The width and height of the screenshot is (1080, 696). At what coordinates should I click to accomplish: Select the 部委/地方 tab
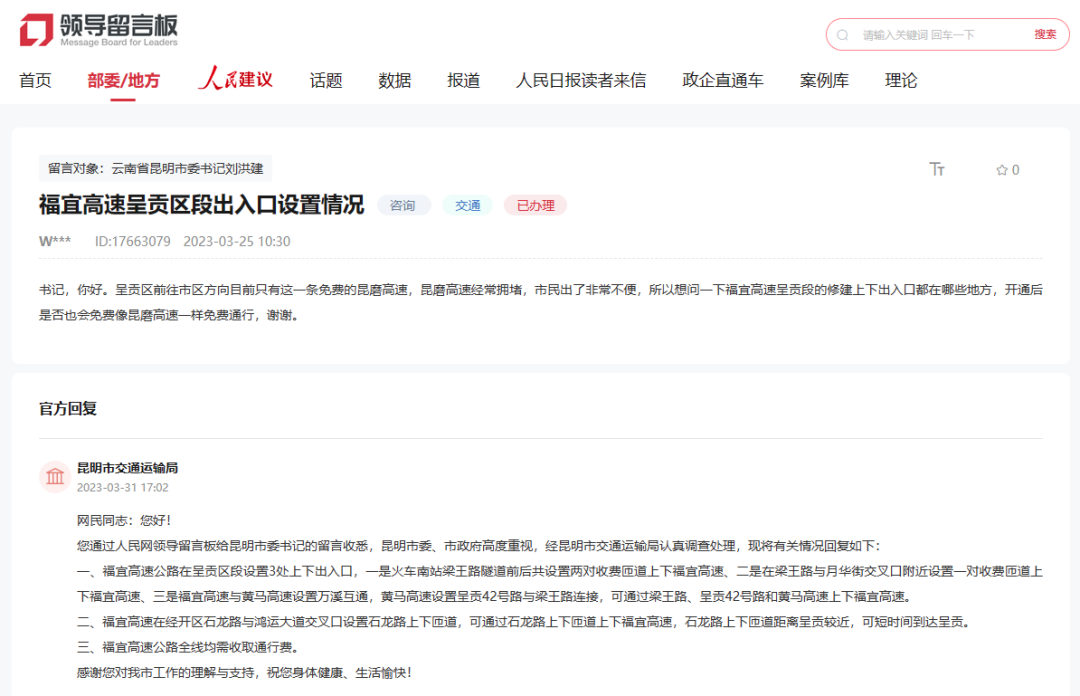[125, 80]
